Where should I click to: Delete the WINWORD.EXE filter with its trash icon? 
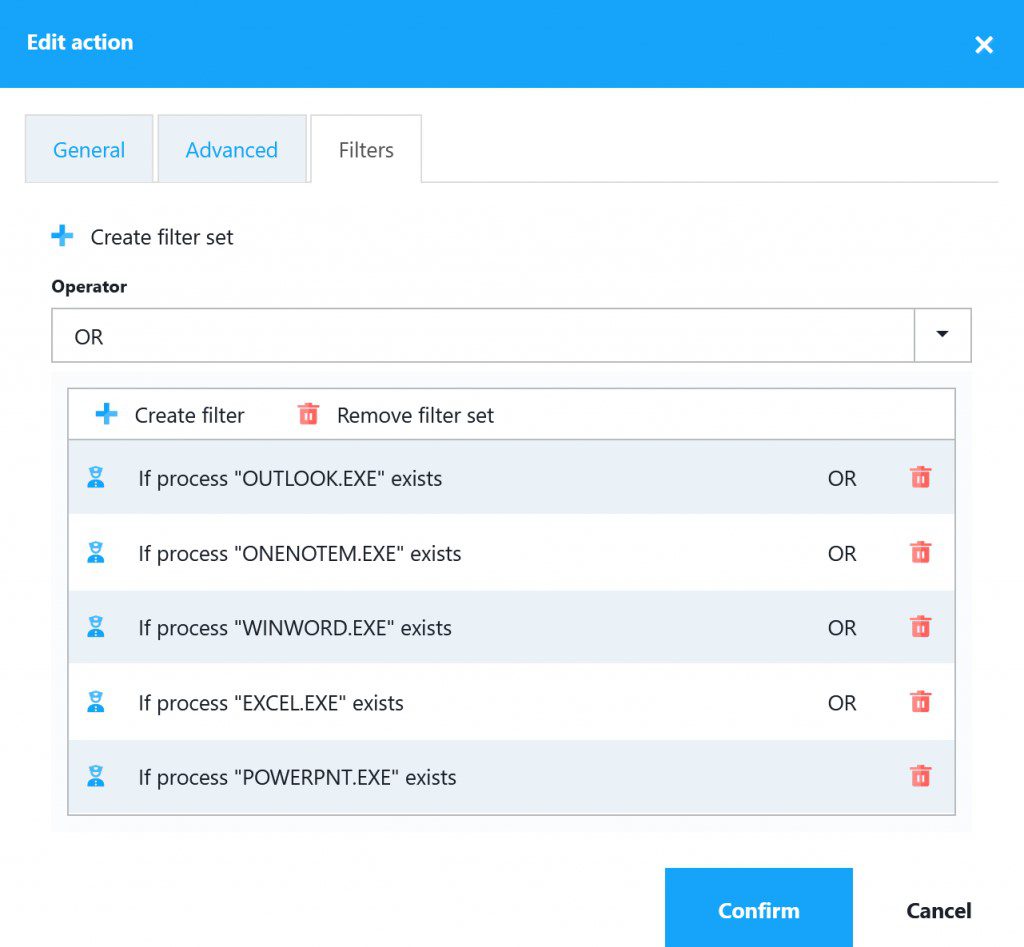(919, 627)
